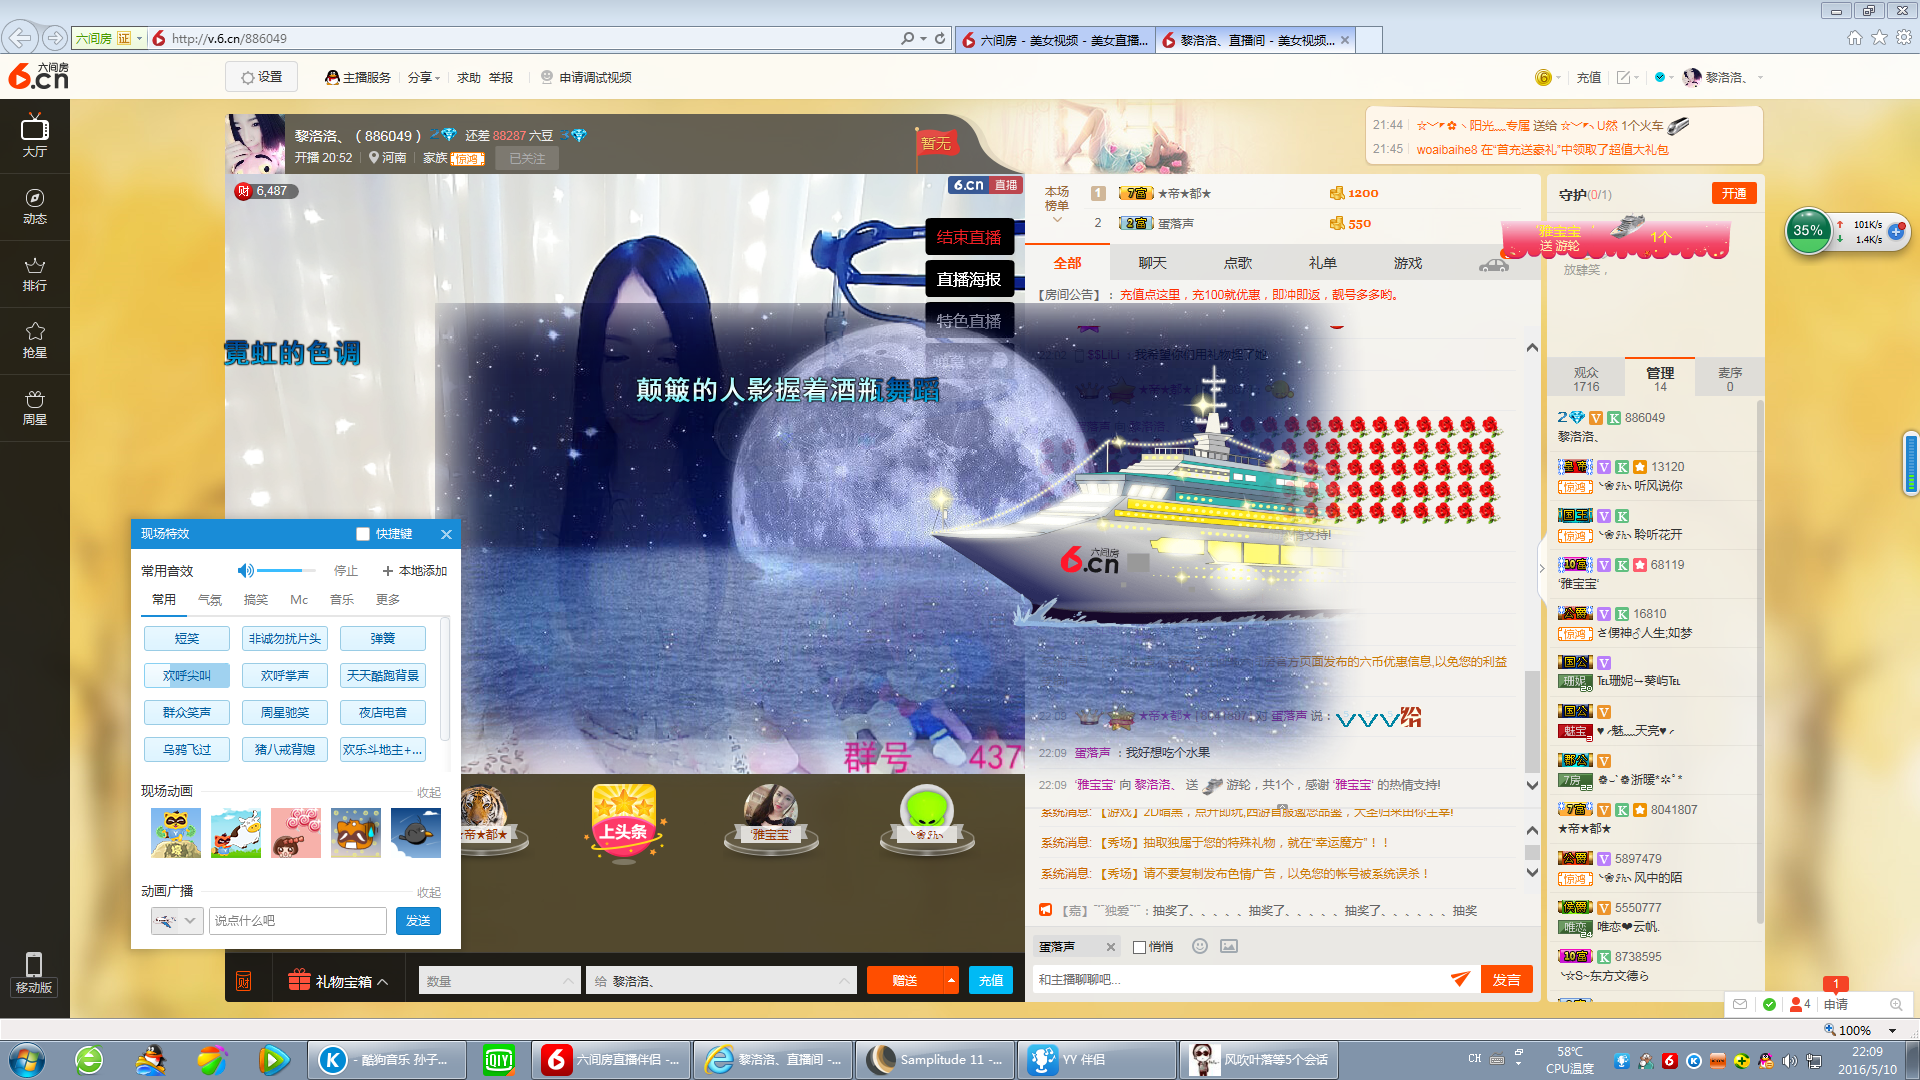This screenshot has height=1080, width=1920.
Task: Mute sound effects speaker icon
Action: (x=245, y=570)
